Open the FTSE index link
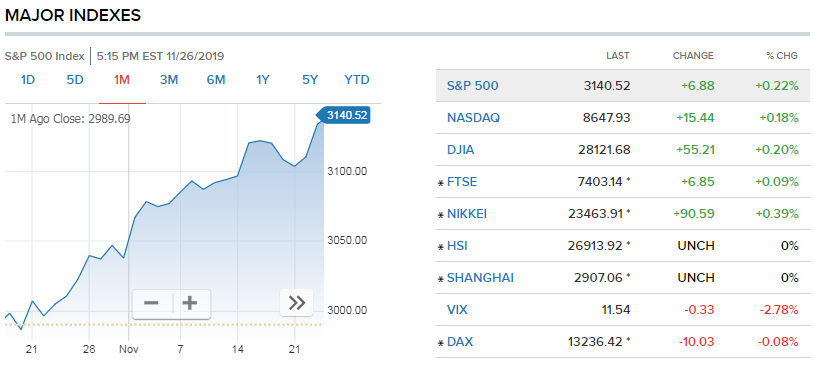This screenshot has height=373, width=814. pos(462,182)
